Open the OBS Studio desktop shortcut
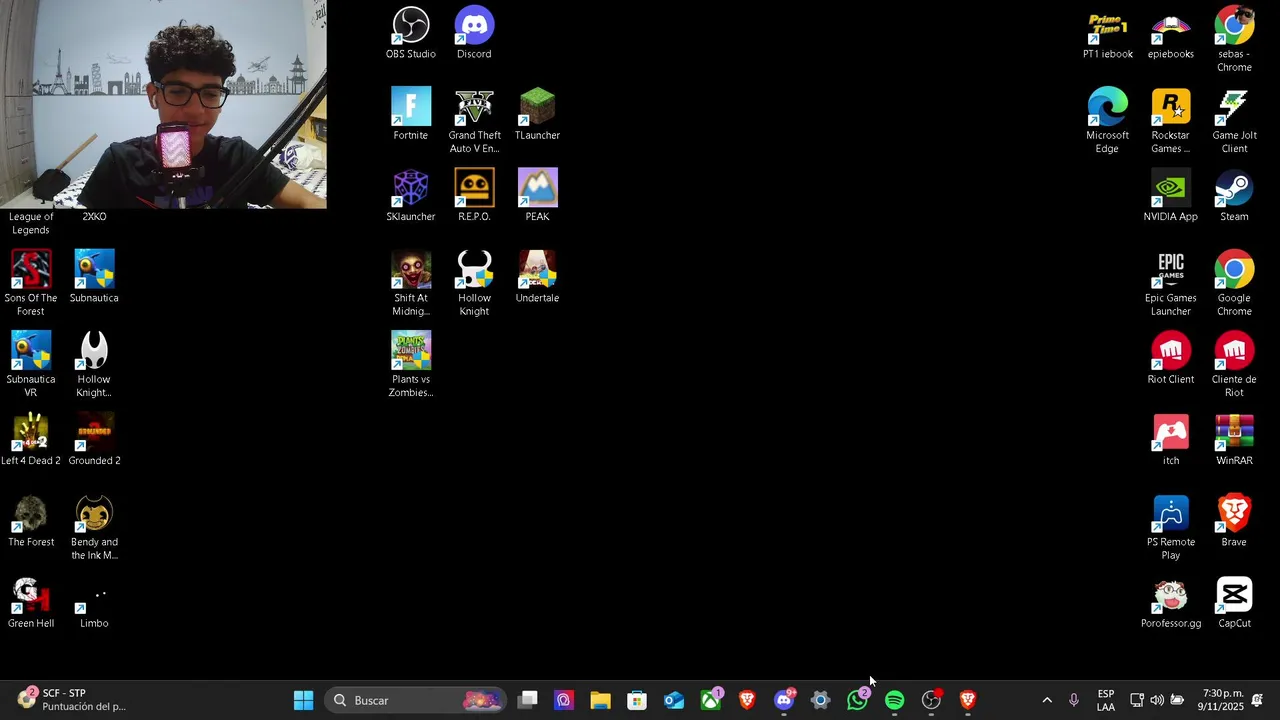The image size is (1280, 720). [x=410, y=33]
